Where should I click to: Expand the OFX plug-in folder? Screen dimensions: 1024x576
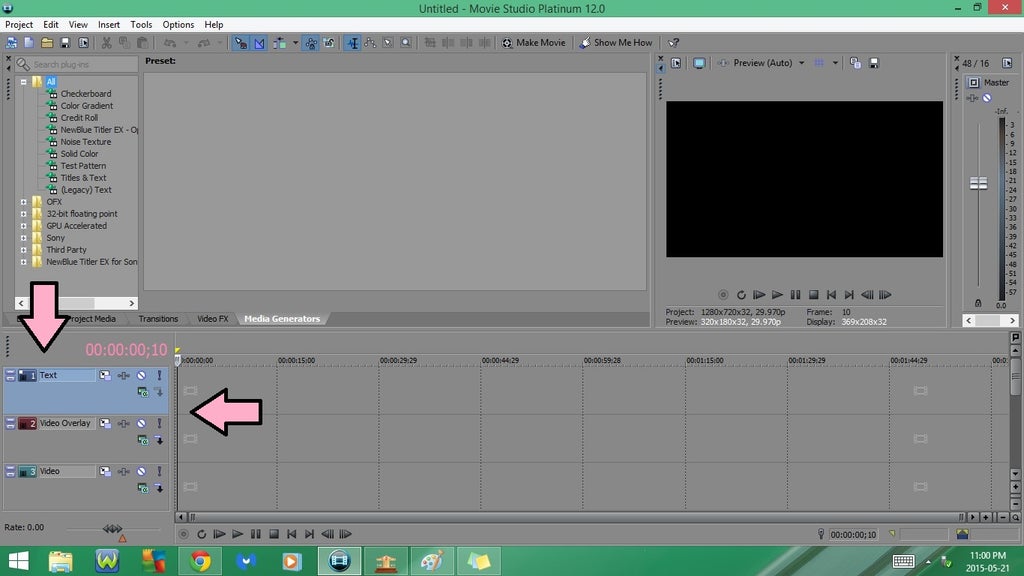click(x=23, y=202)
